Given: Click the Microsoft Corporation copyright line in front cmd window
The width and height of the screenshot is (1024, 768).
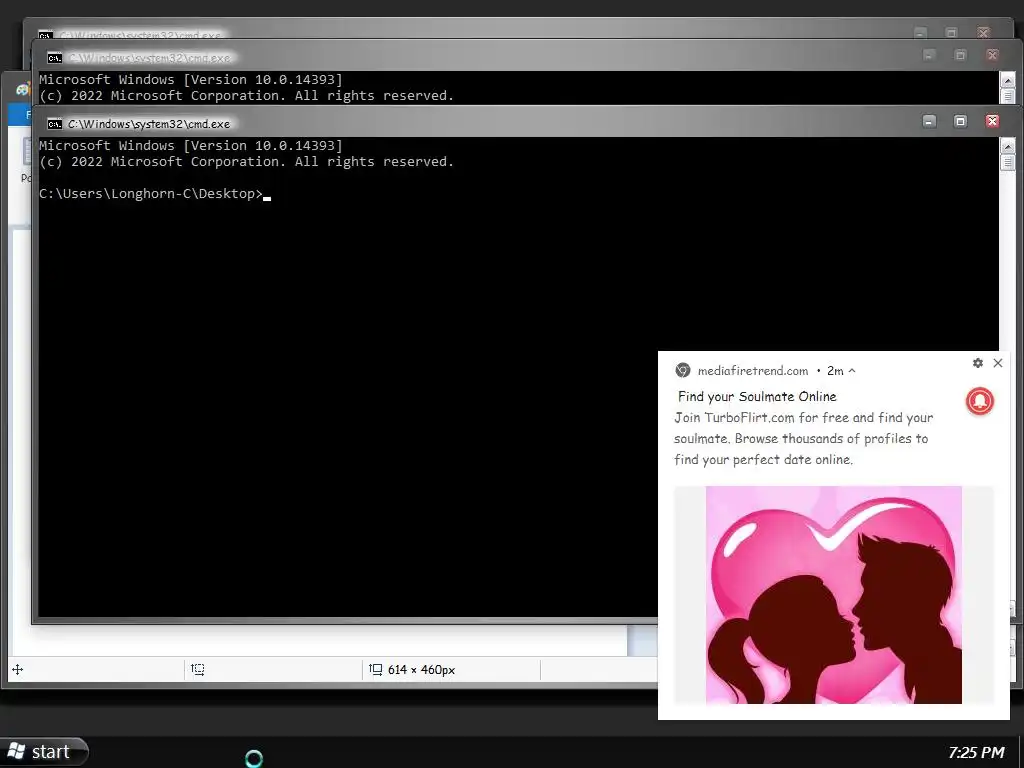Looking at the screenshot, I should pyautogui.click(x=246, y=161).
